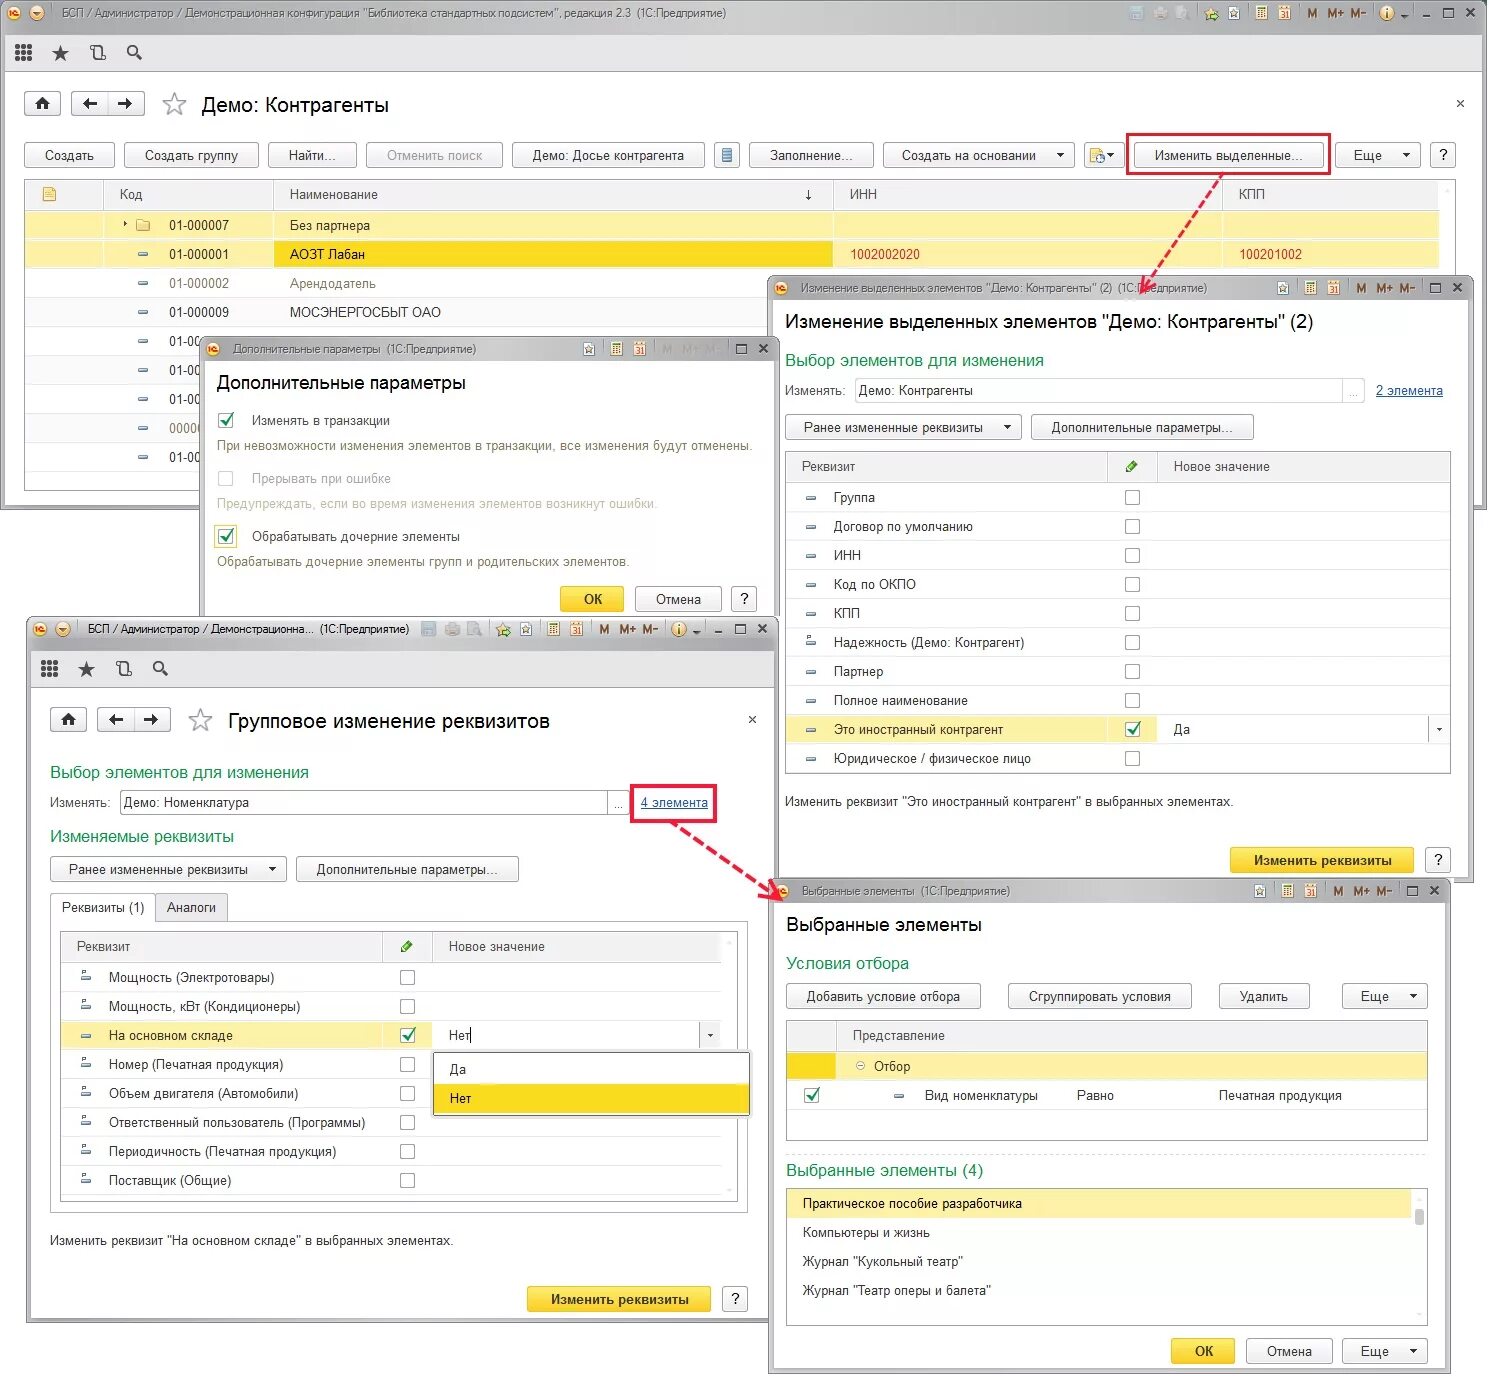
Task: Open 2 элемента link
Action: coord(1409,390)
